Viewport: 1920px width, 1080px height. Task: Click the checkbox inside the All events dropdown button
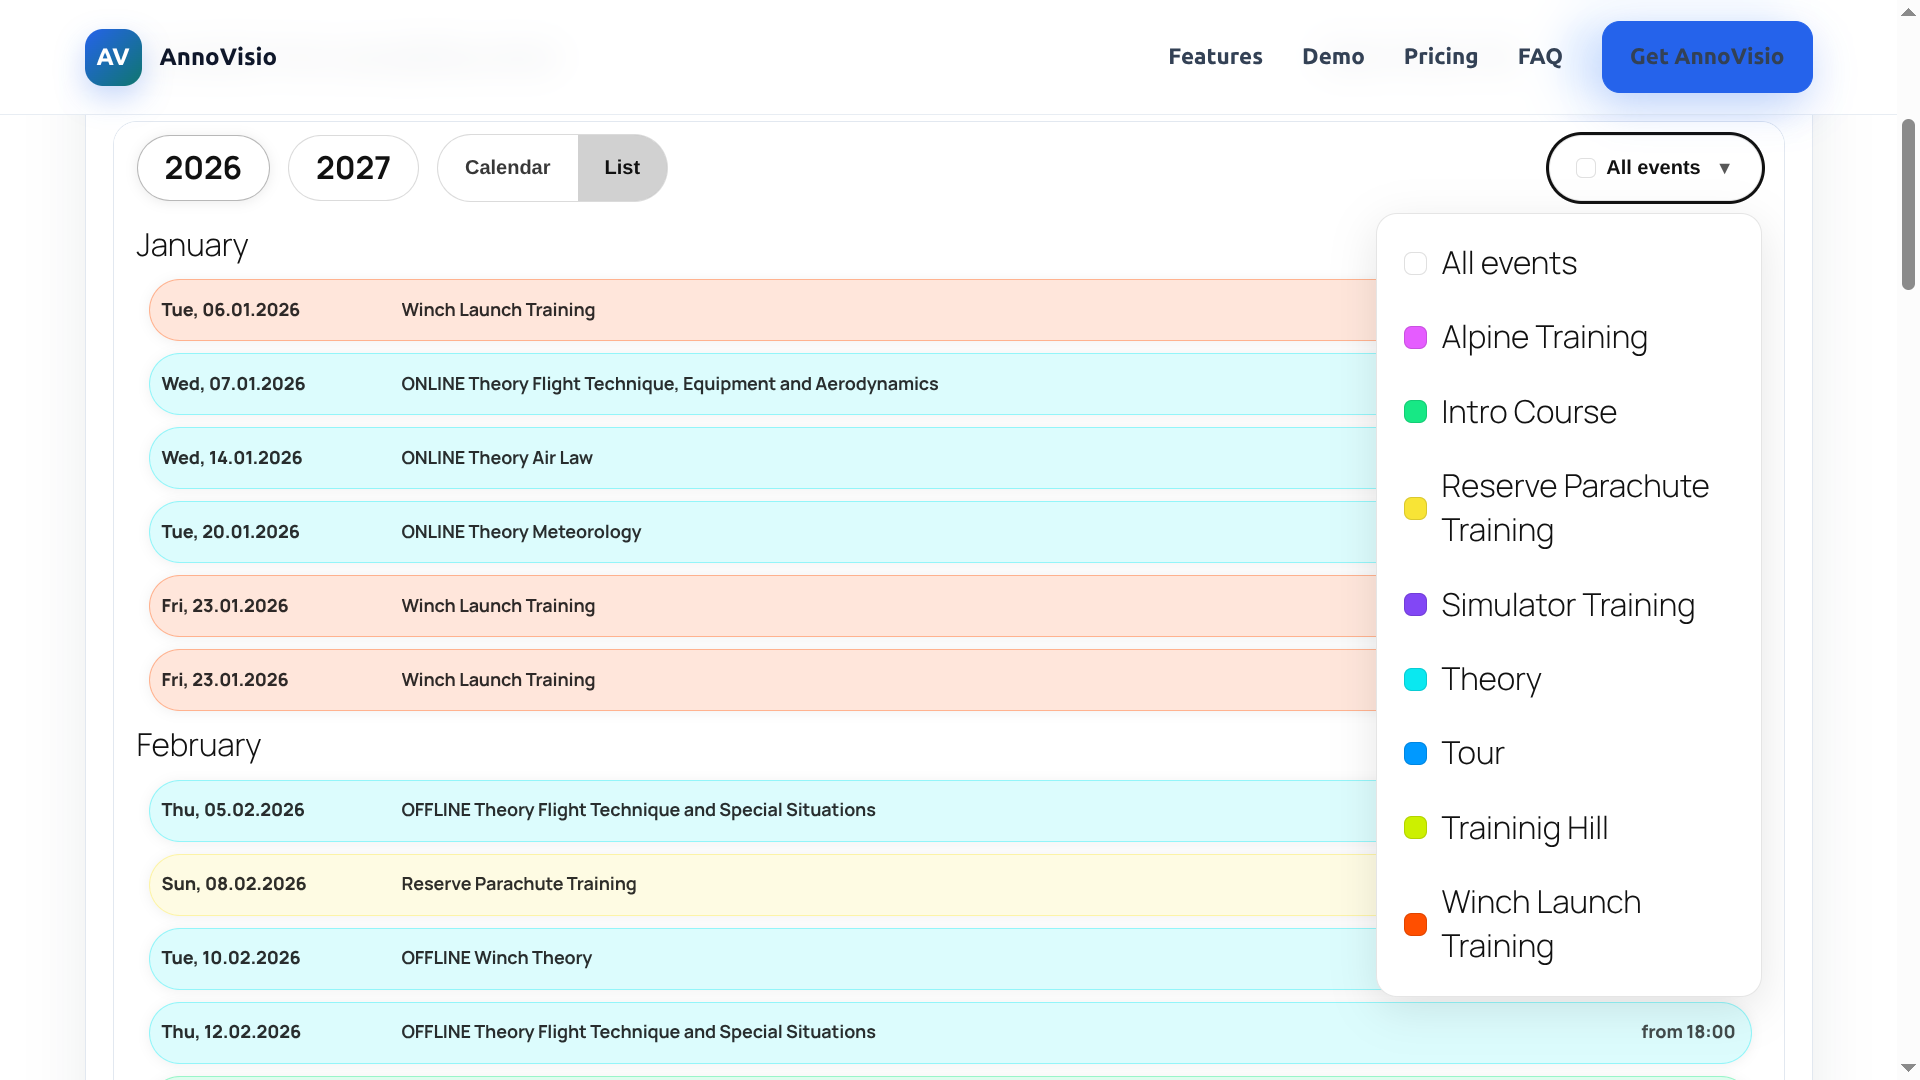click(1586, 168)
